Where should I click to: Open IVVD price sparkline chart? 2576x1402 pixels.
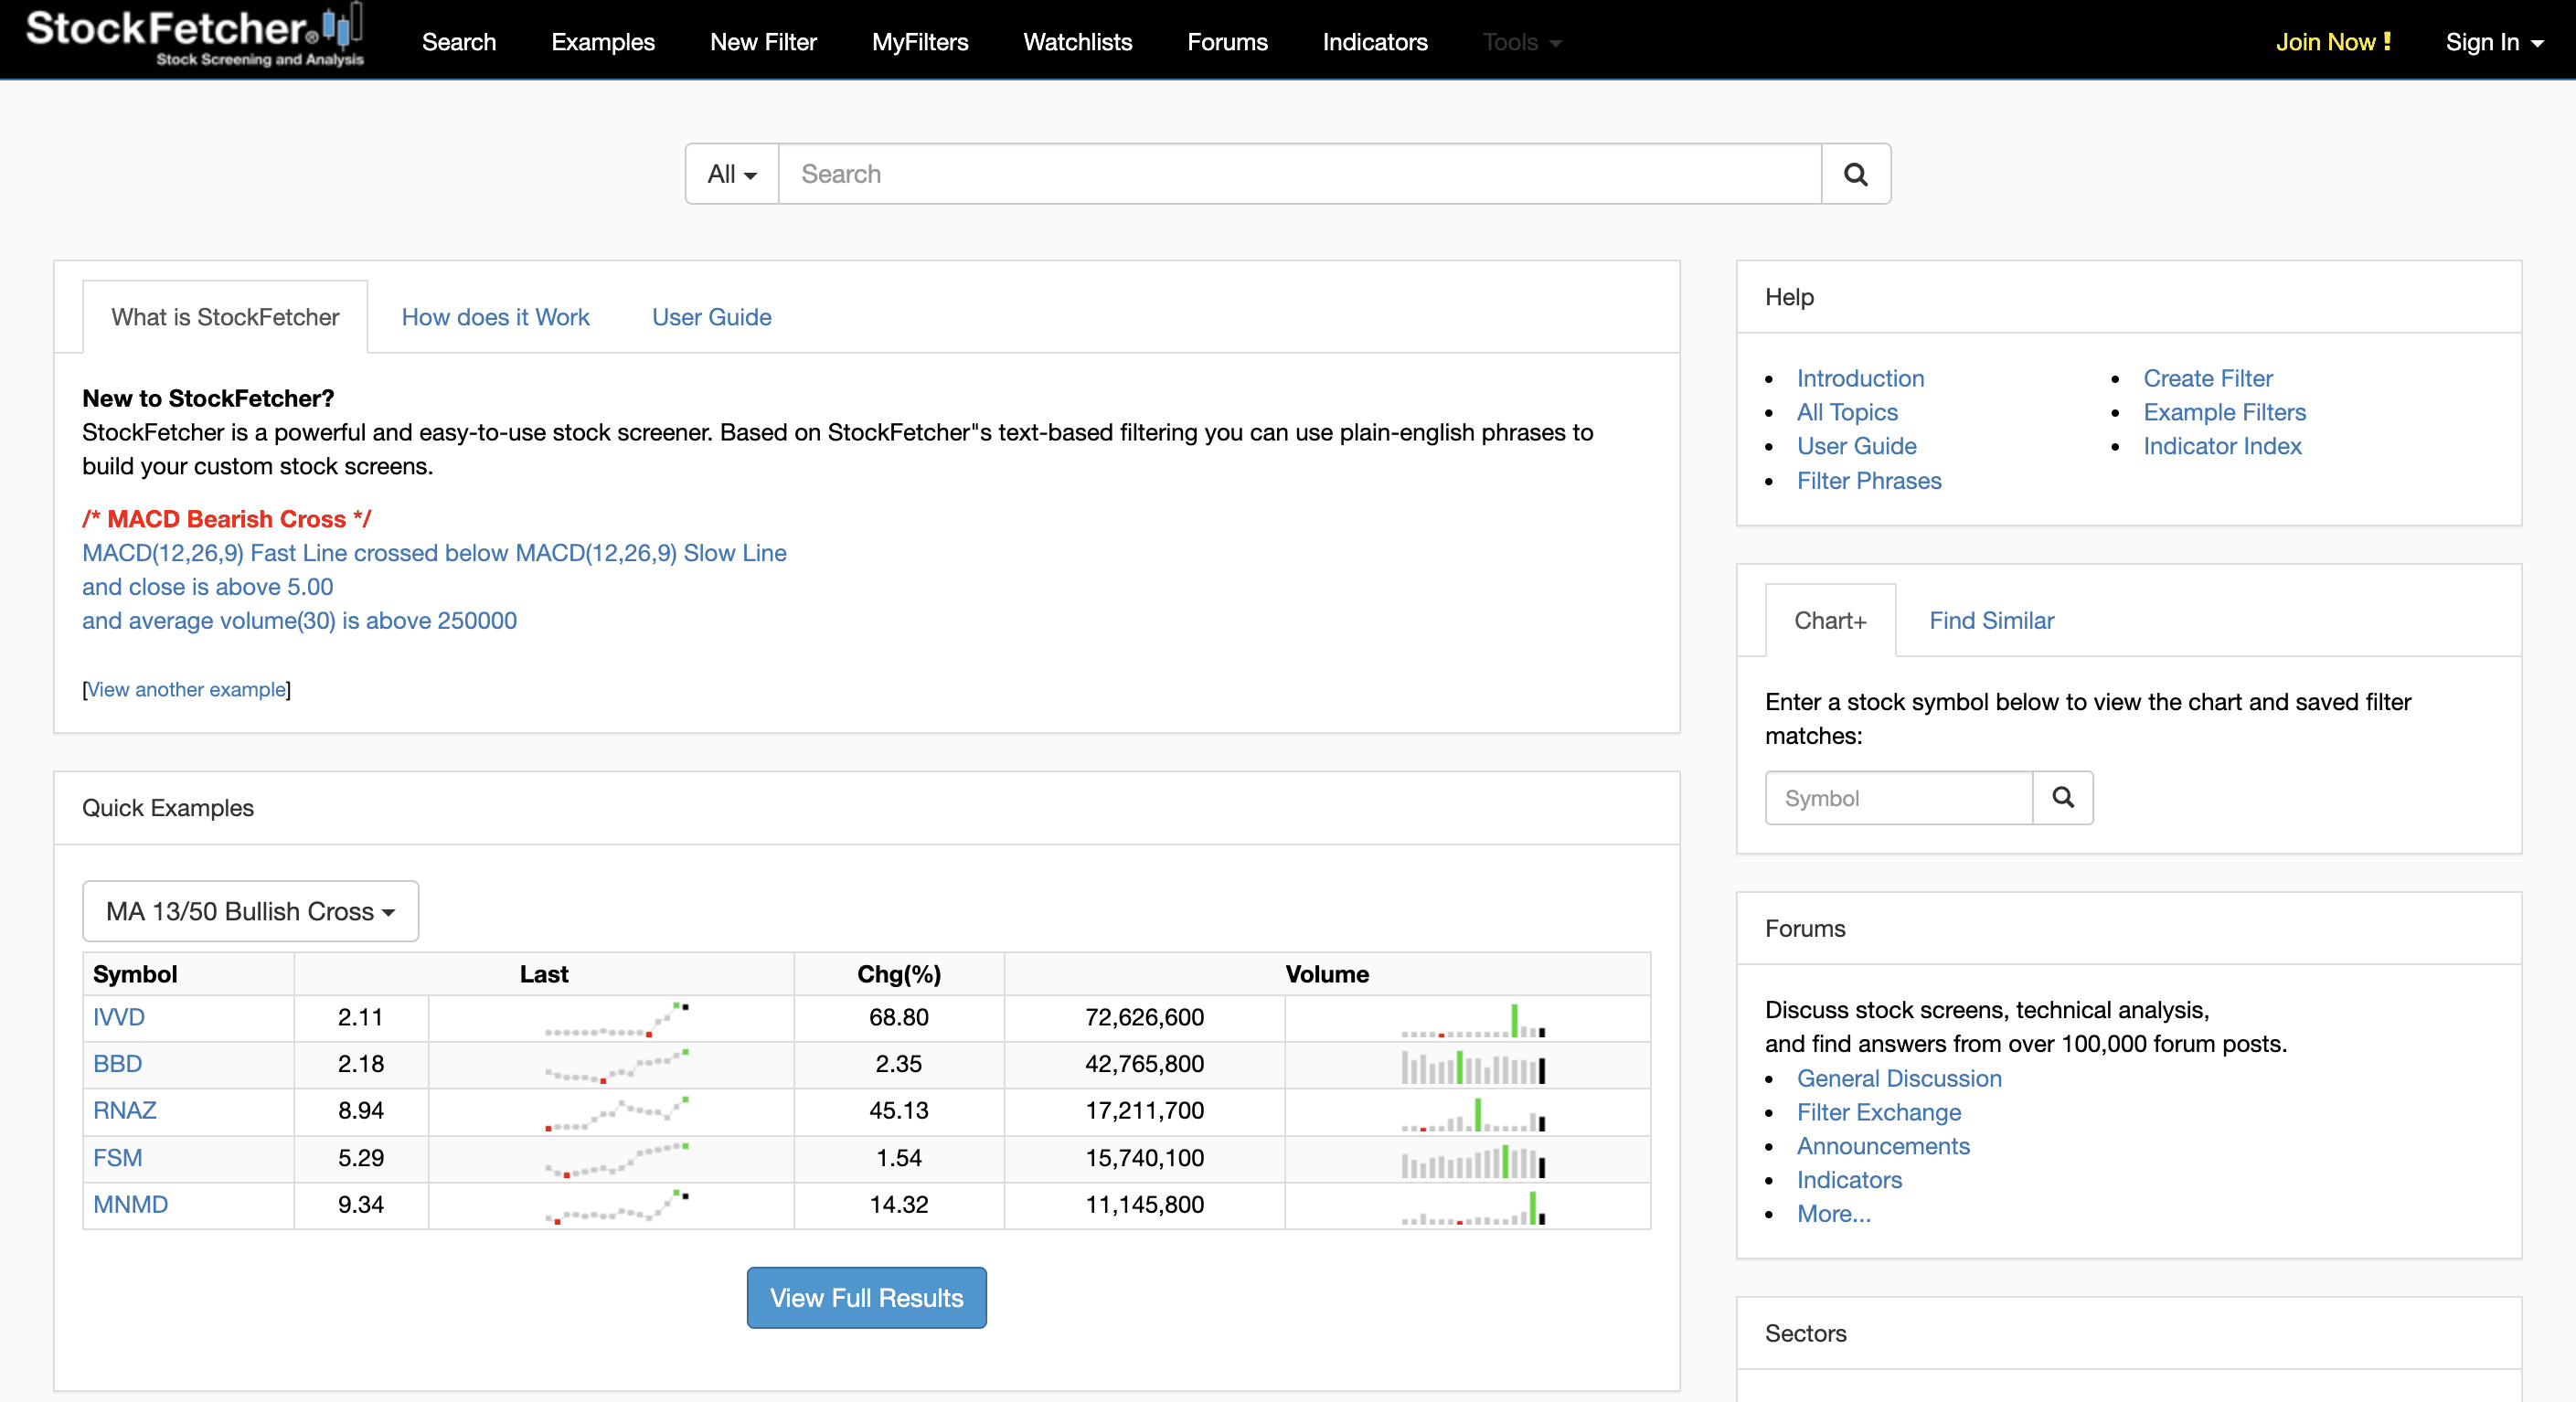617,1019
